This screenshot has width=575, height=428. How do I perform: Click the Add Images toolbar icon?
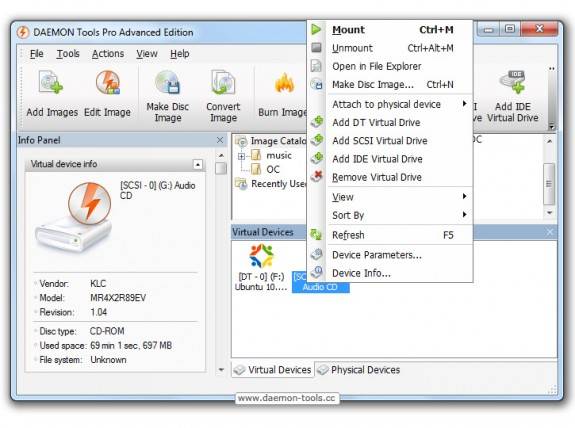(x=51, y=83)
